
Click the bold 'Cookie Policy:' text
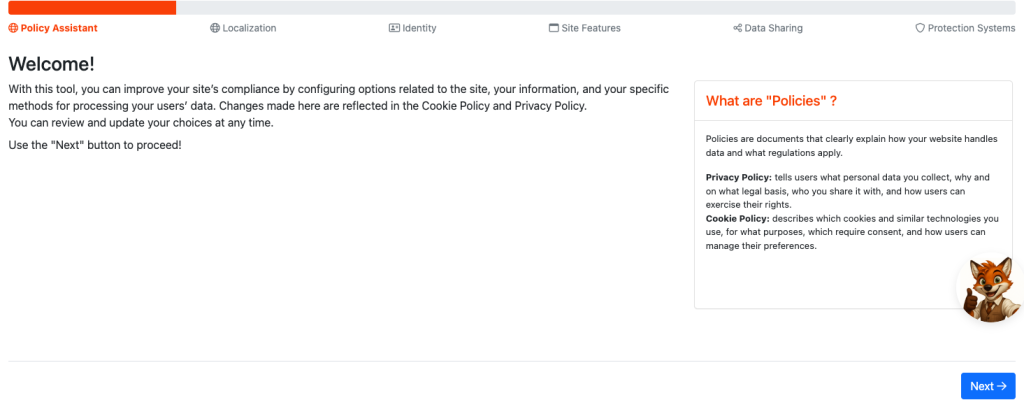(x=737, y=218)
